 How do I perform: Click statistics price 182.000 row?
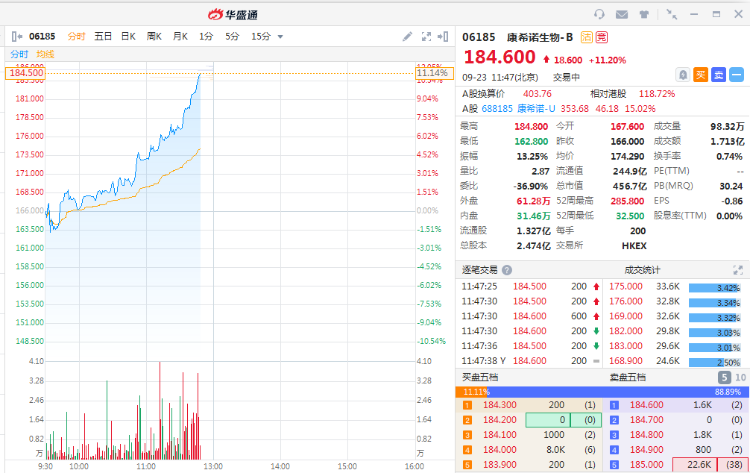(x=674, y=331)
